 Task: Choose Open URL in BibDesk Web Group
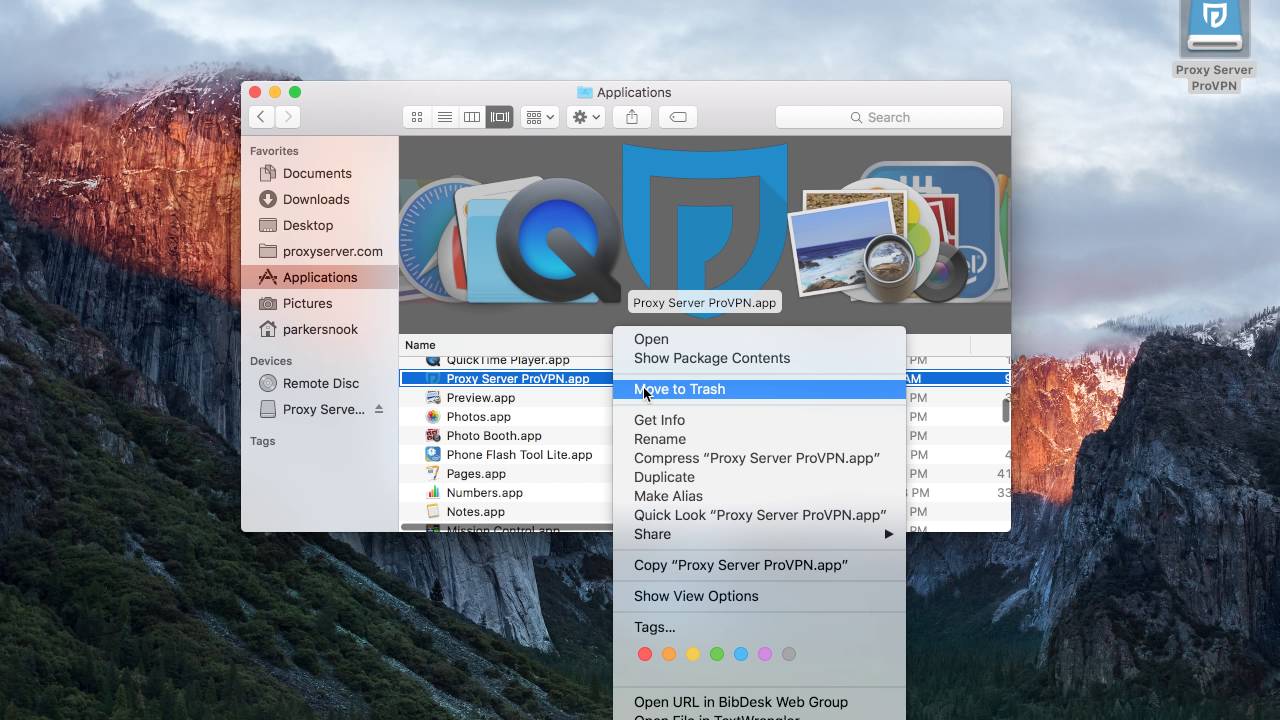[759, 702]
